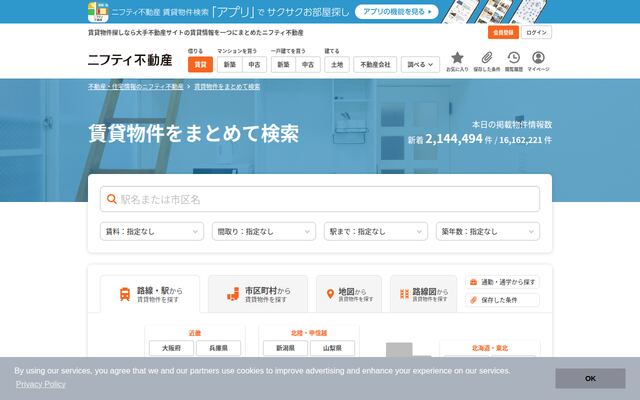Choose 新潟県 prefecture button
The image size is (640, 400).
(x=285, y=348)
